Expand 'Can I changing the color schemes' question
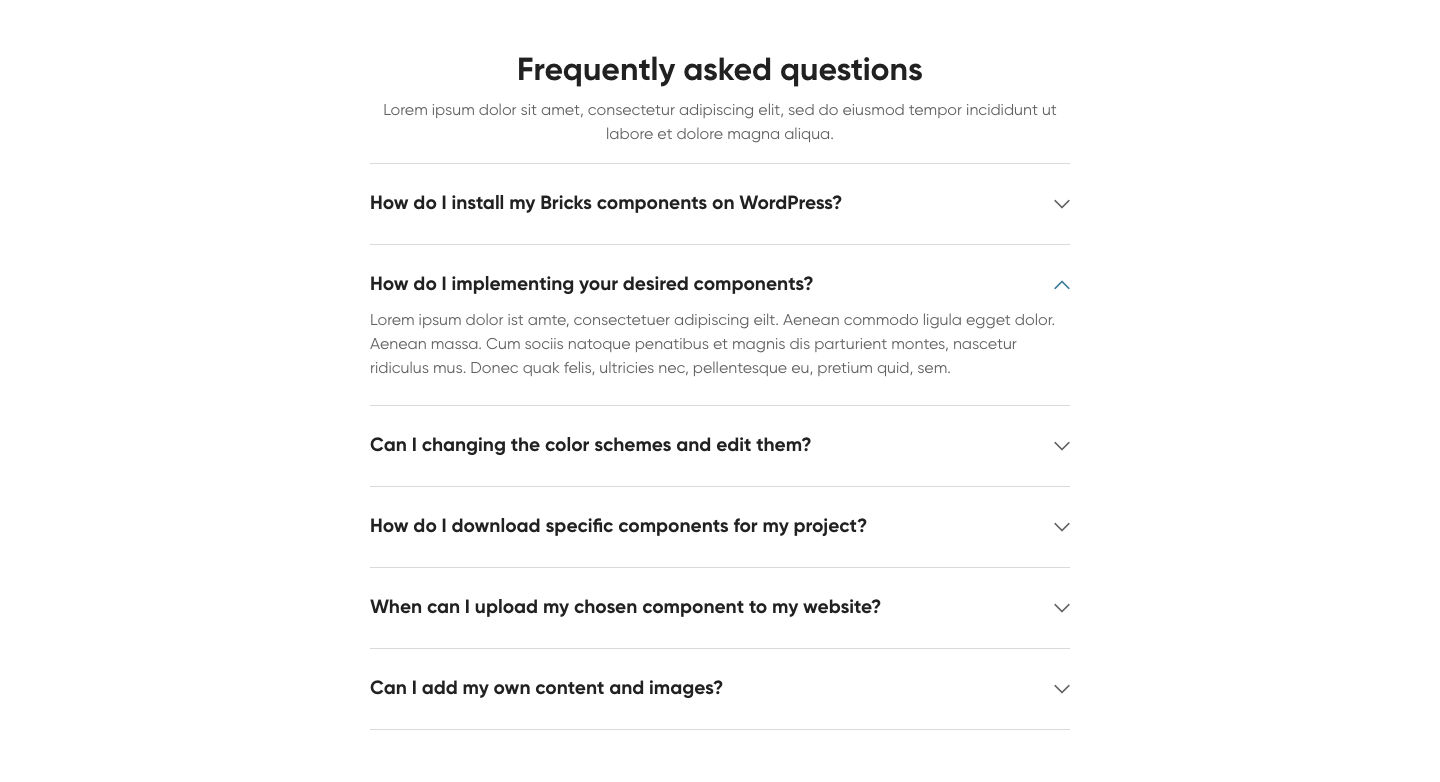1440x782 pixels. (x=590, y=445)
